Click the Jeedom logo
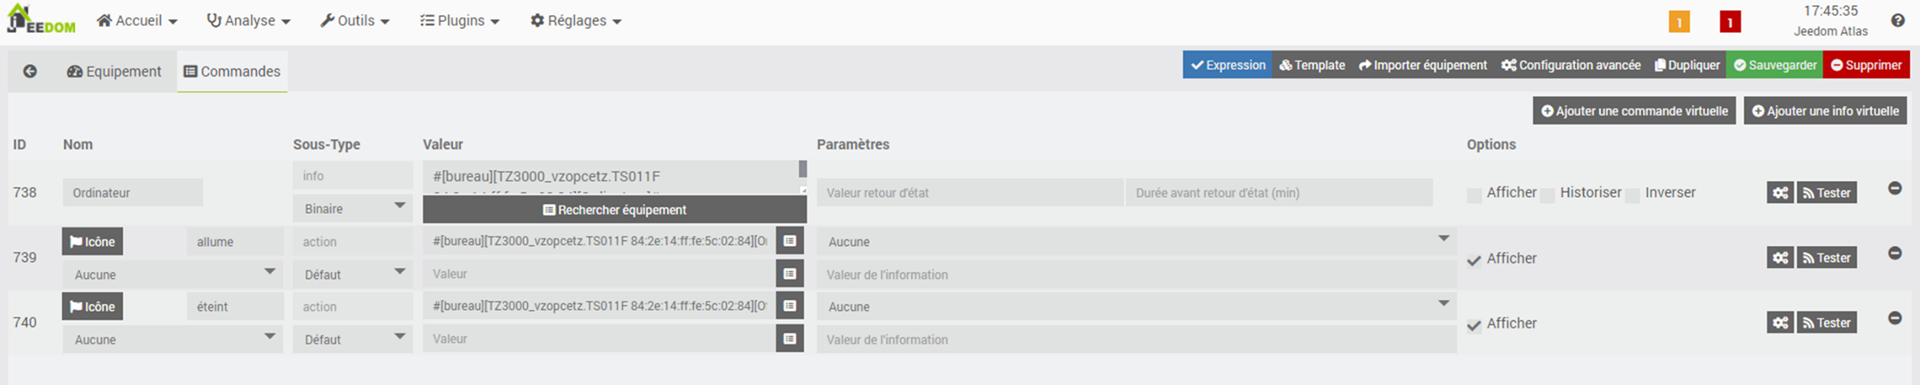1920x385 pixels. [41, 20]
